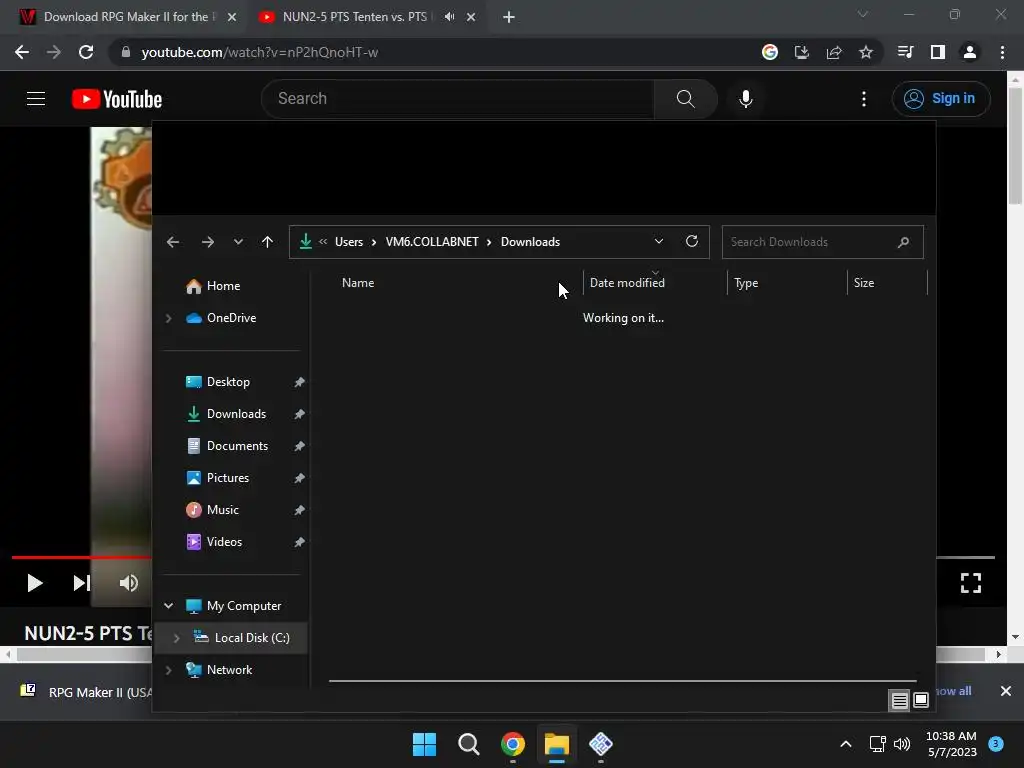Switch to large thumbnails view layout

tap(921, 701)
